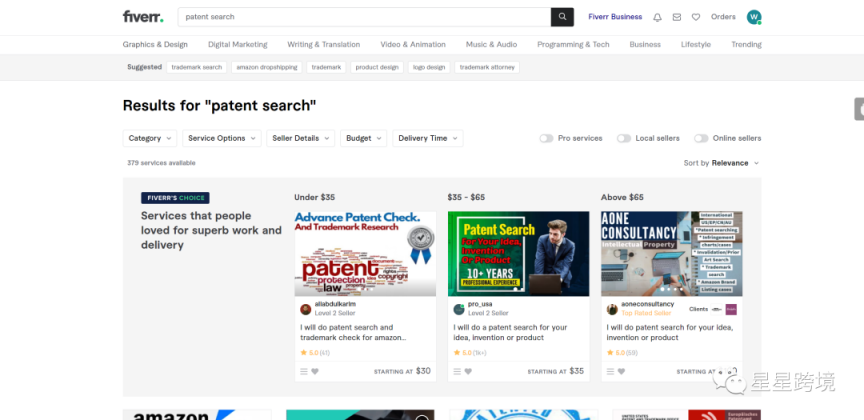Image resolution: width=864 pixels, height=420 pixels.
Task: Open messages envelope icon
Action: tap(677, 17)
